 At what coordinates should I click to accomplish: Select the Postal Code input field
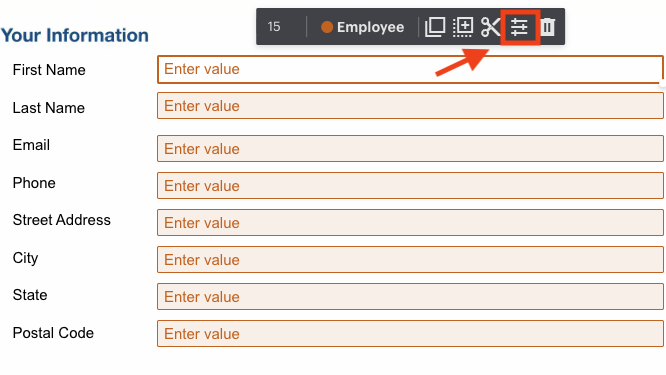(x=410, y=333)
